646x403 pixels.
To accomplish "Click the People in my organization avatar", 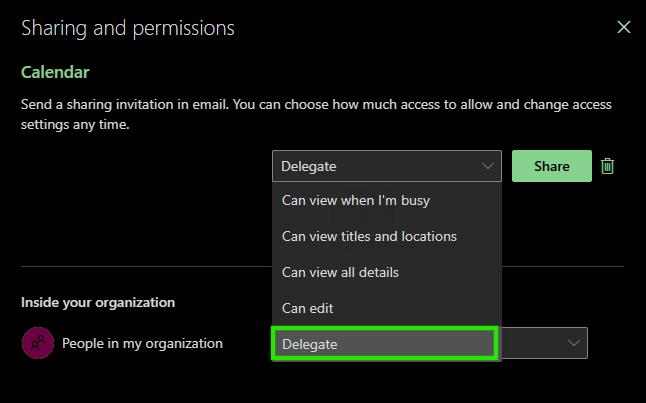I will tap(38, 343).
